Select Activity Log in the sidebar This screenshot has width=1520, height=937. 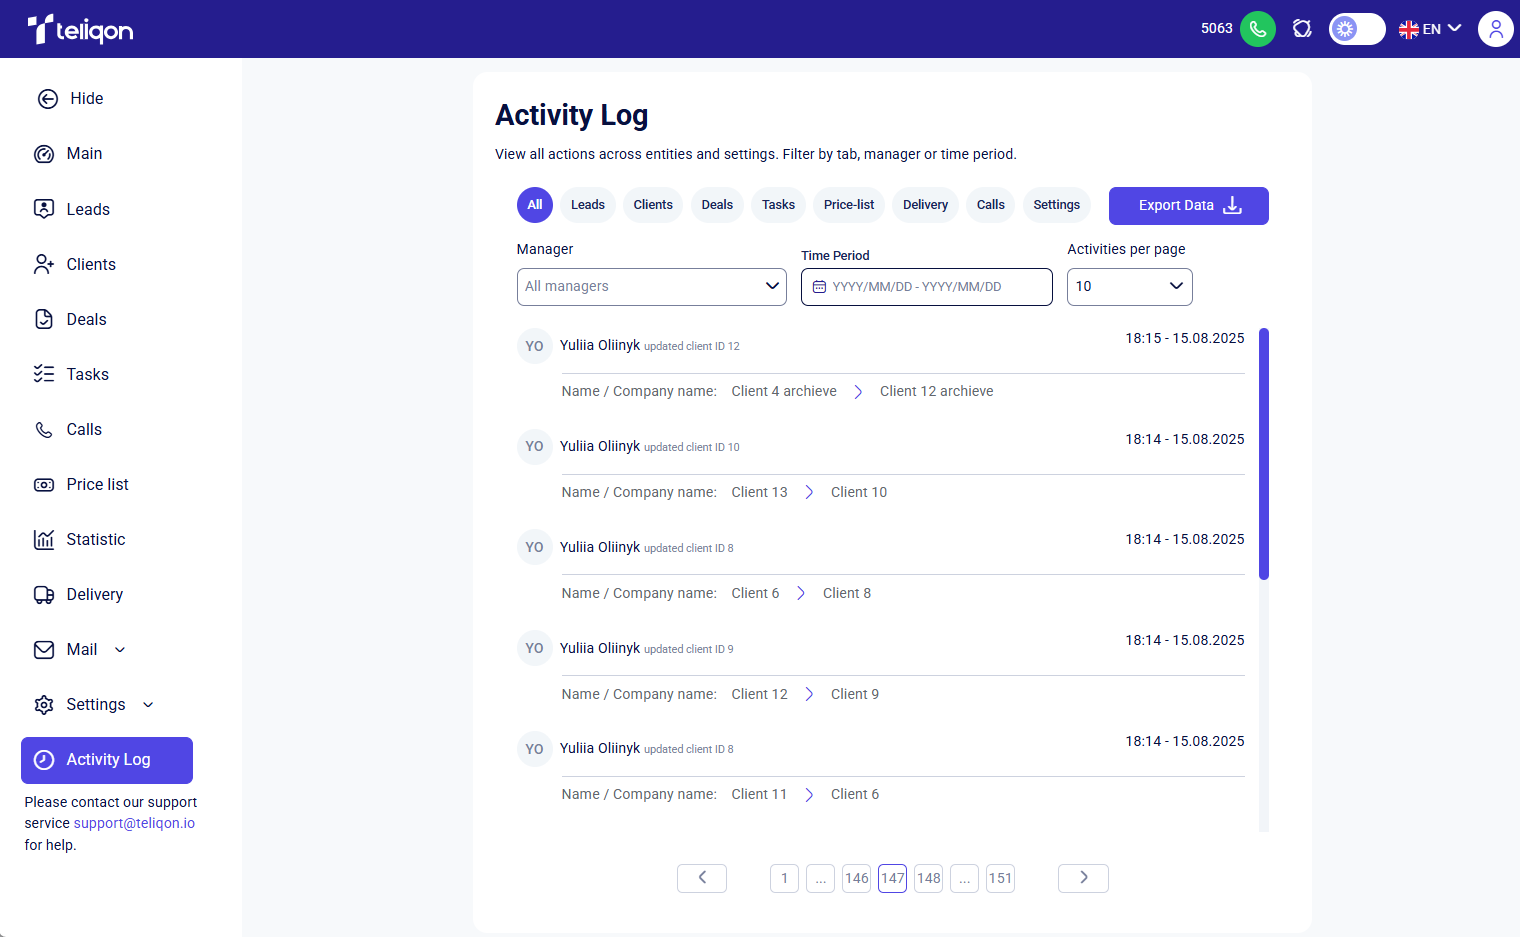coord(107,760)
